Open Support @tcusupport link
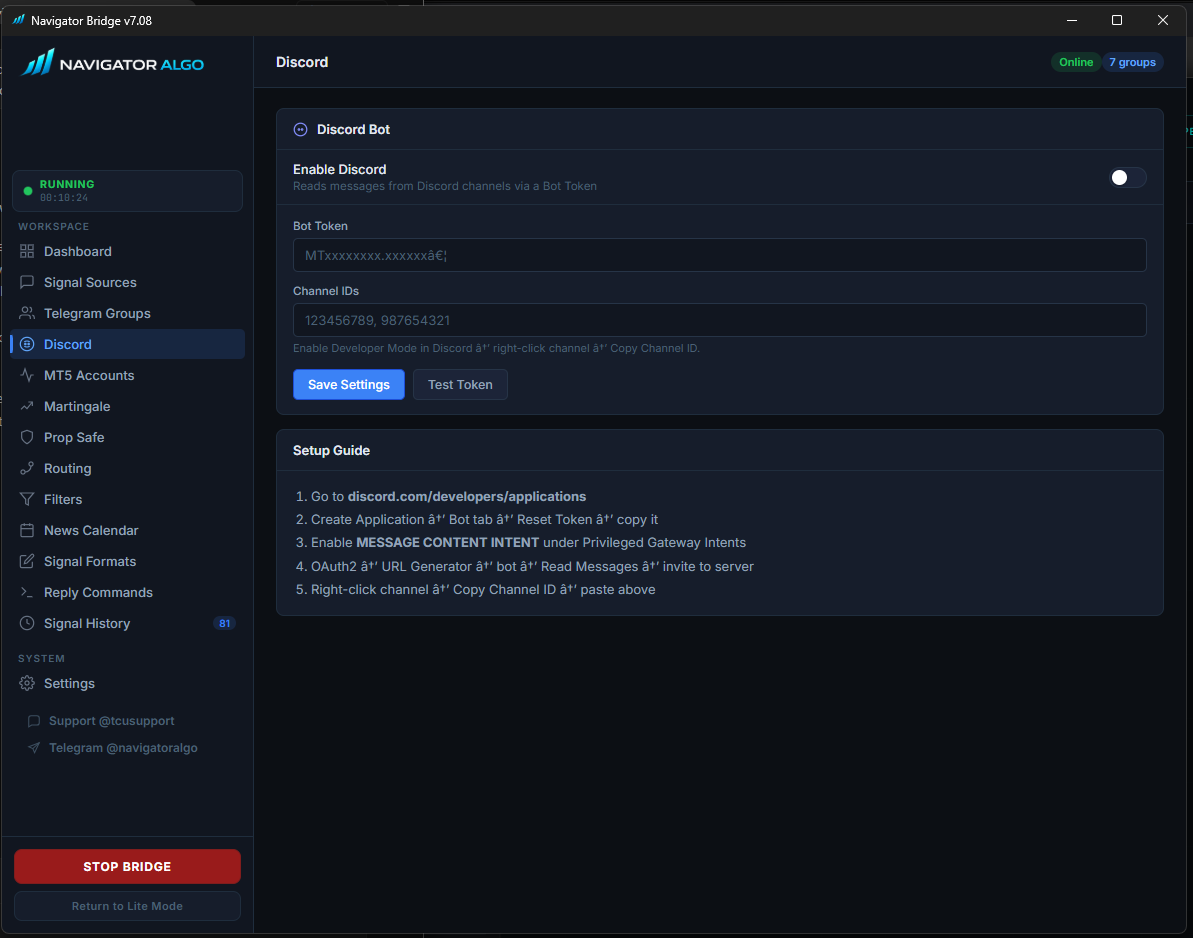 coord(112,720)
